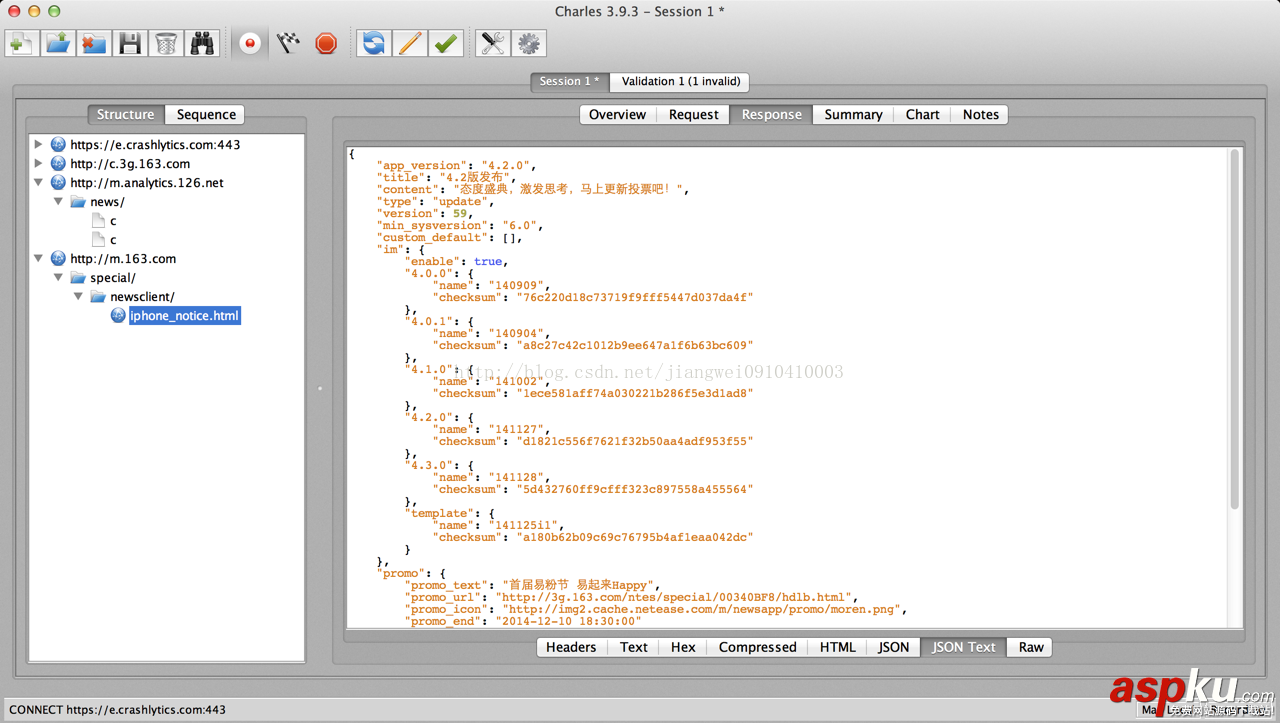This screenshot has width=1280, height=723.
Task: Select the special/ folder row
Action: click(112, 278)
